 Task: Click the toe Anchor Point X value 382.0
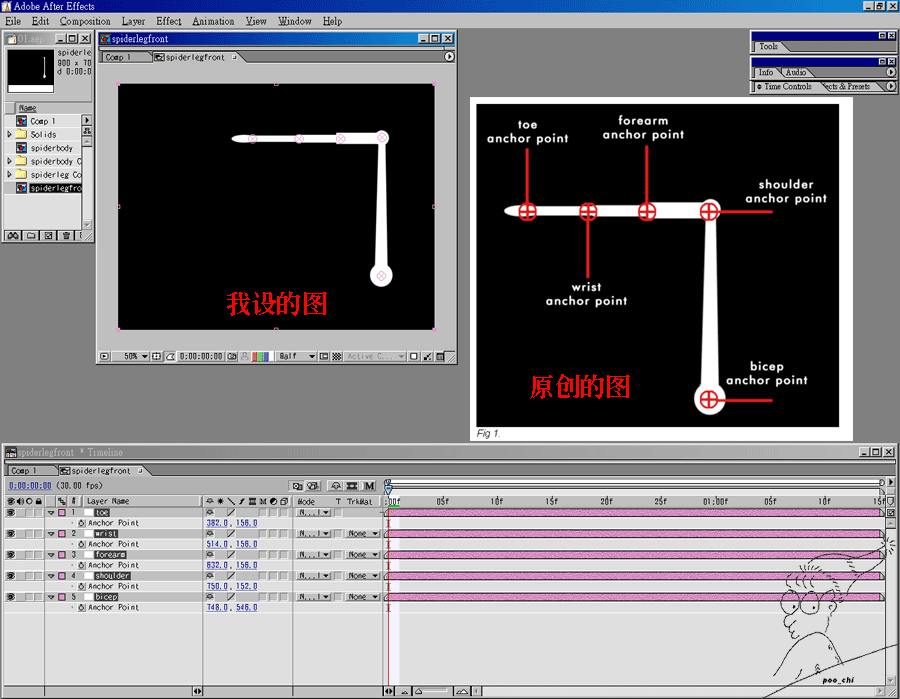[218, 523]
